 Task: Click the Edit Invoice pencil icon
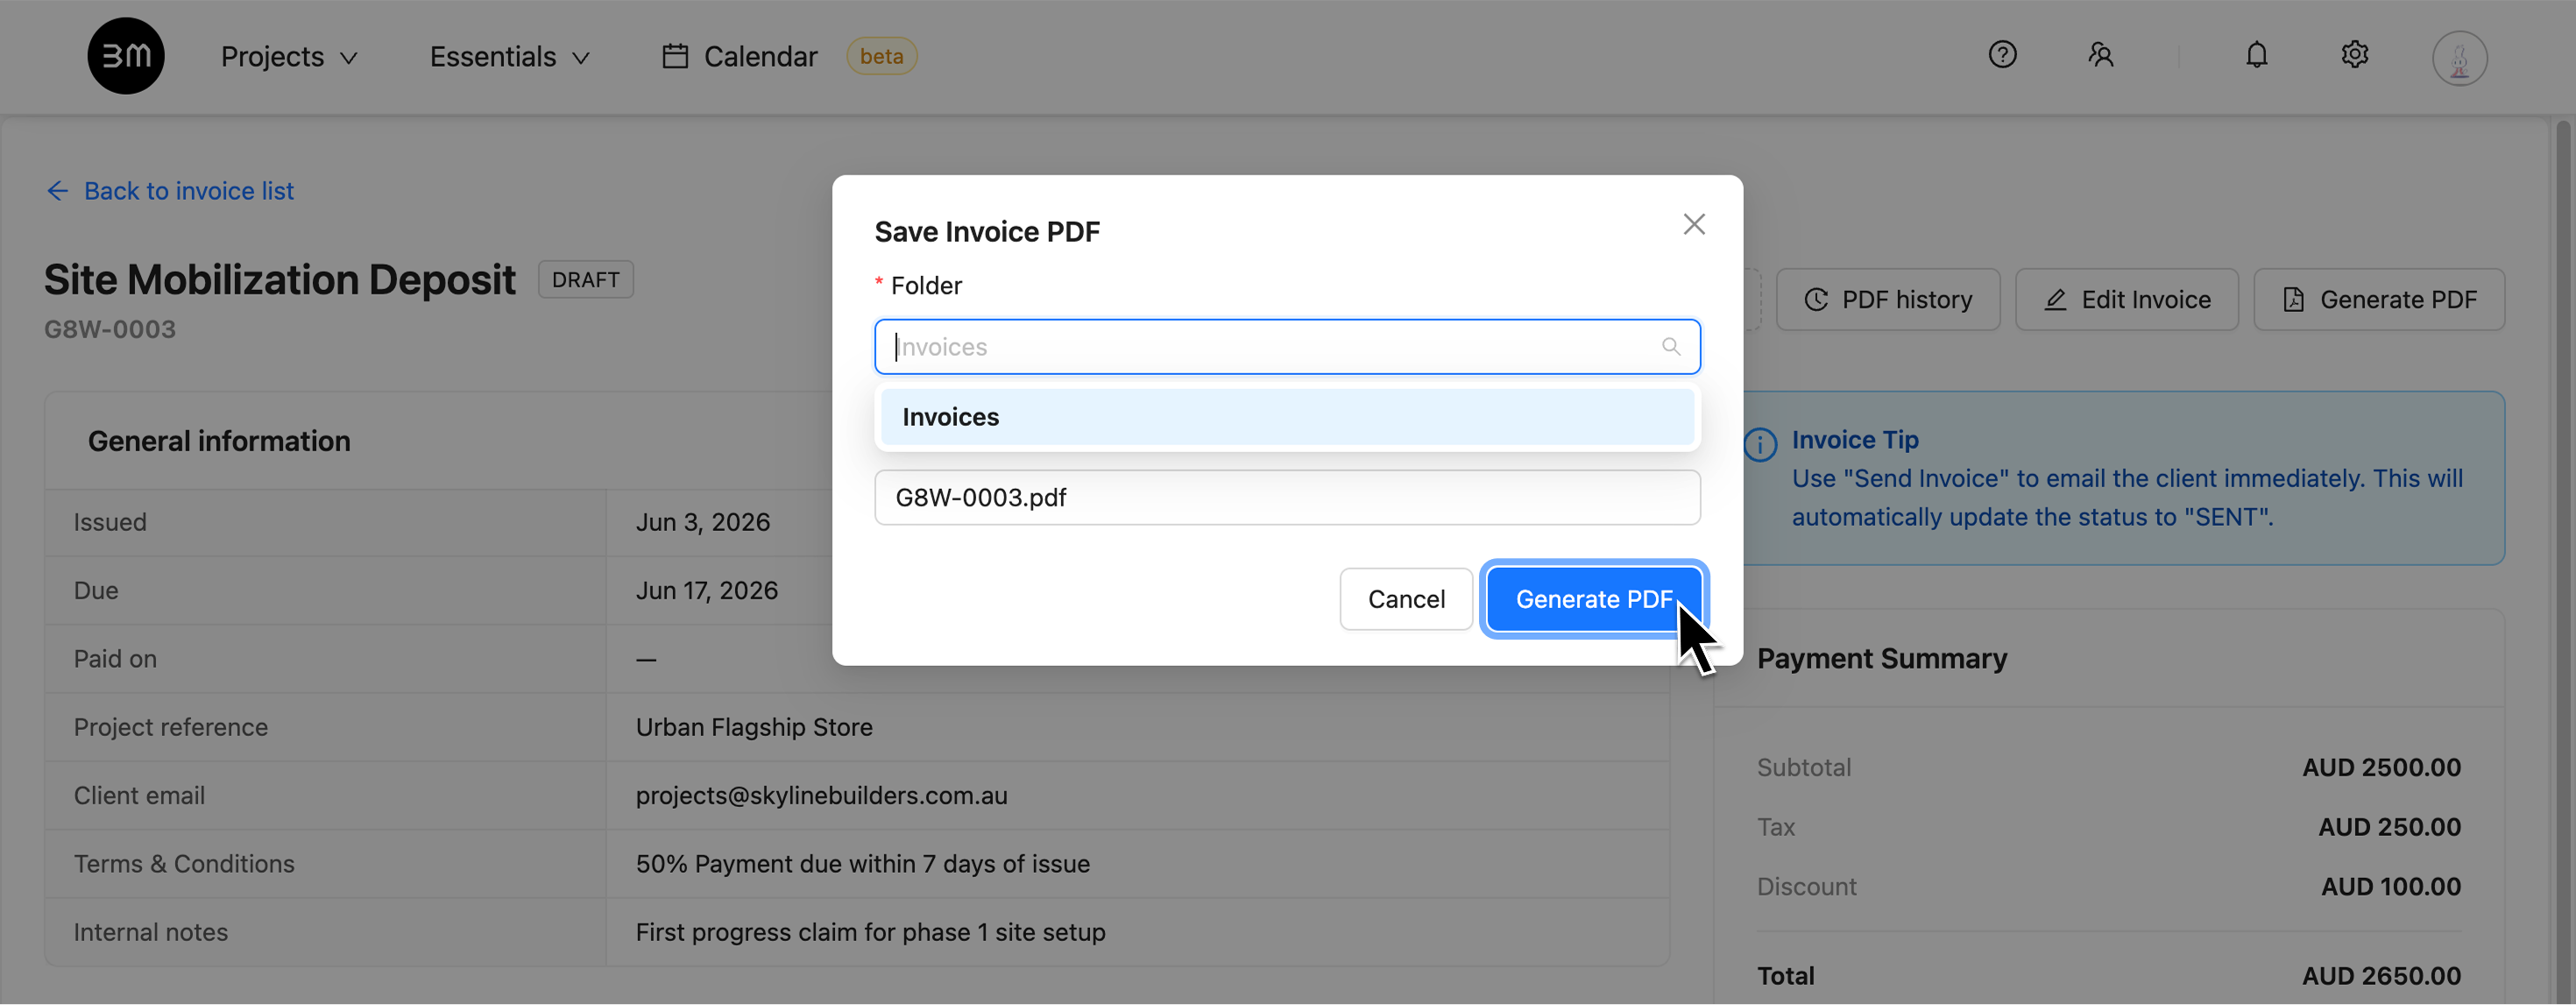coord(2055,300)
